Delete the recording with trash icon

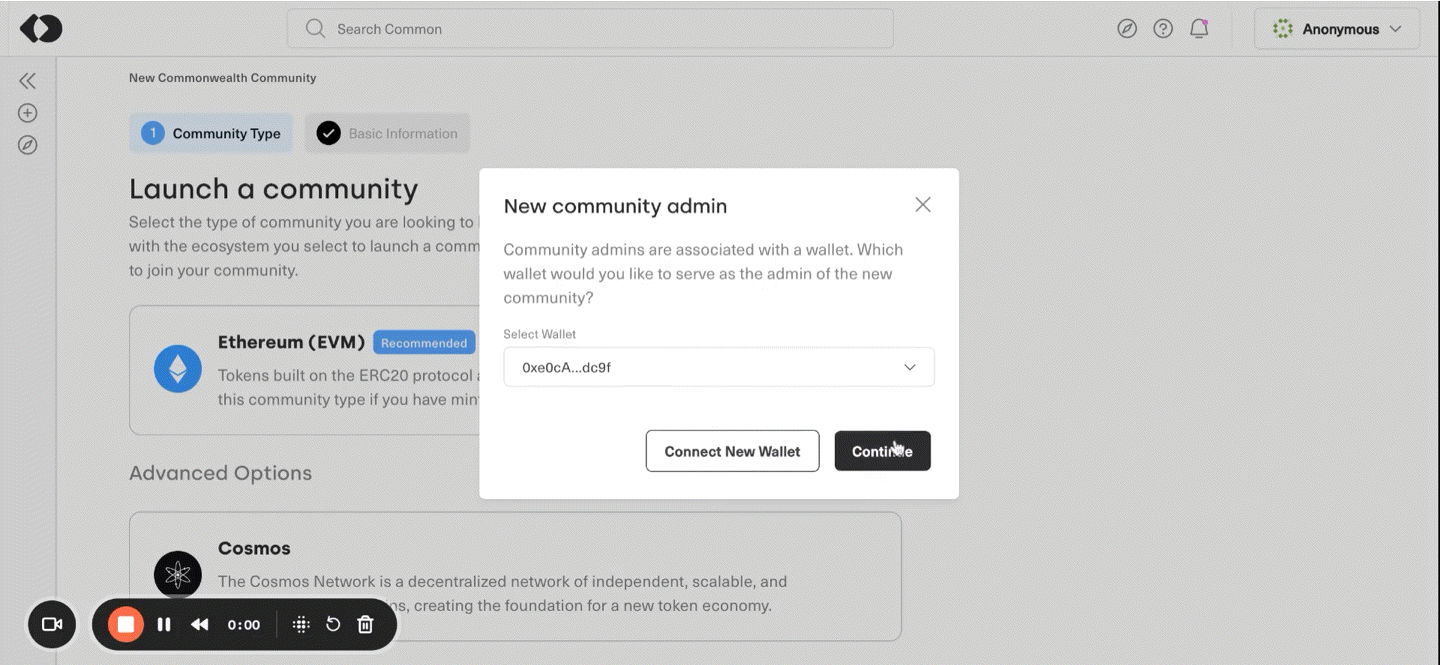(366, 625)
